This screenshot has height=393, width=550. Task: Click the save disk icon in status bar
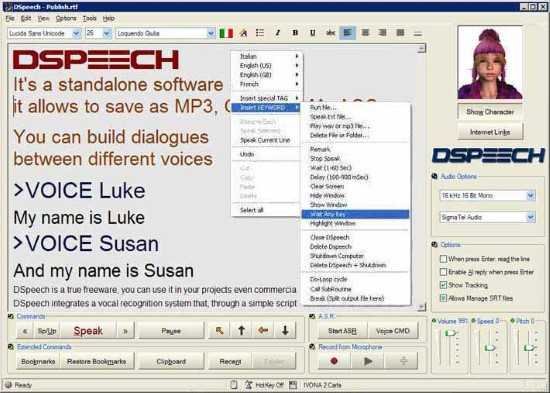pyautogui.click(x=293, y=385)
